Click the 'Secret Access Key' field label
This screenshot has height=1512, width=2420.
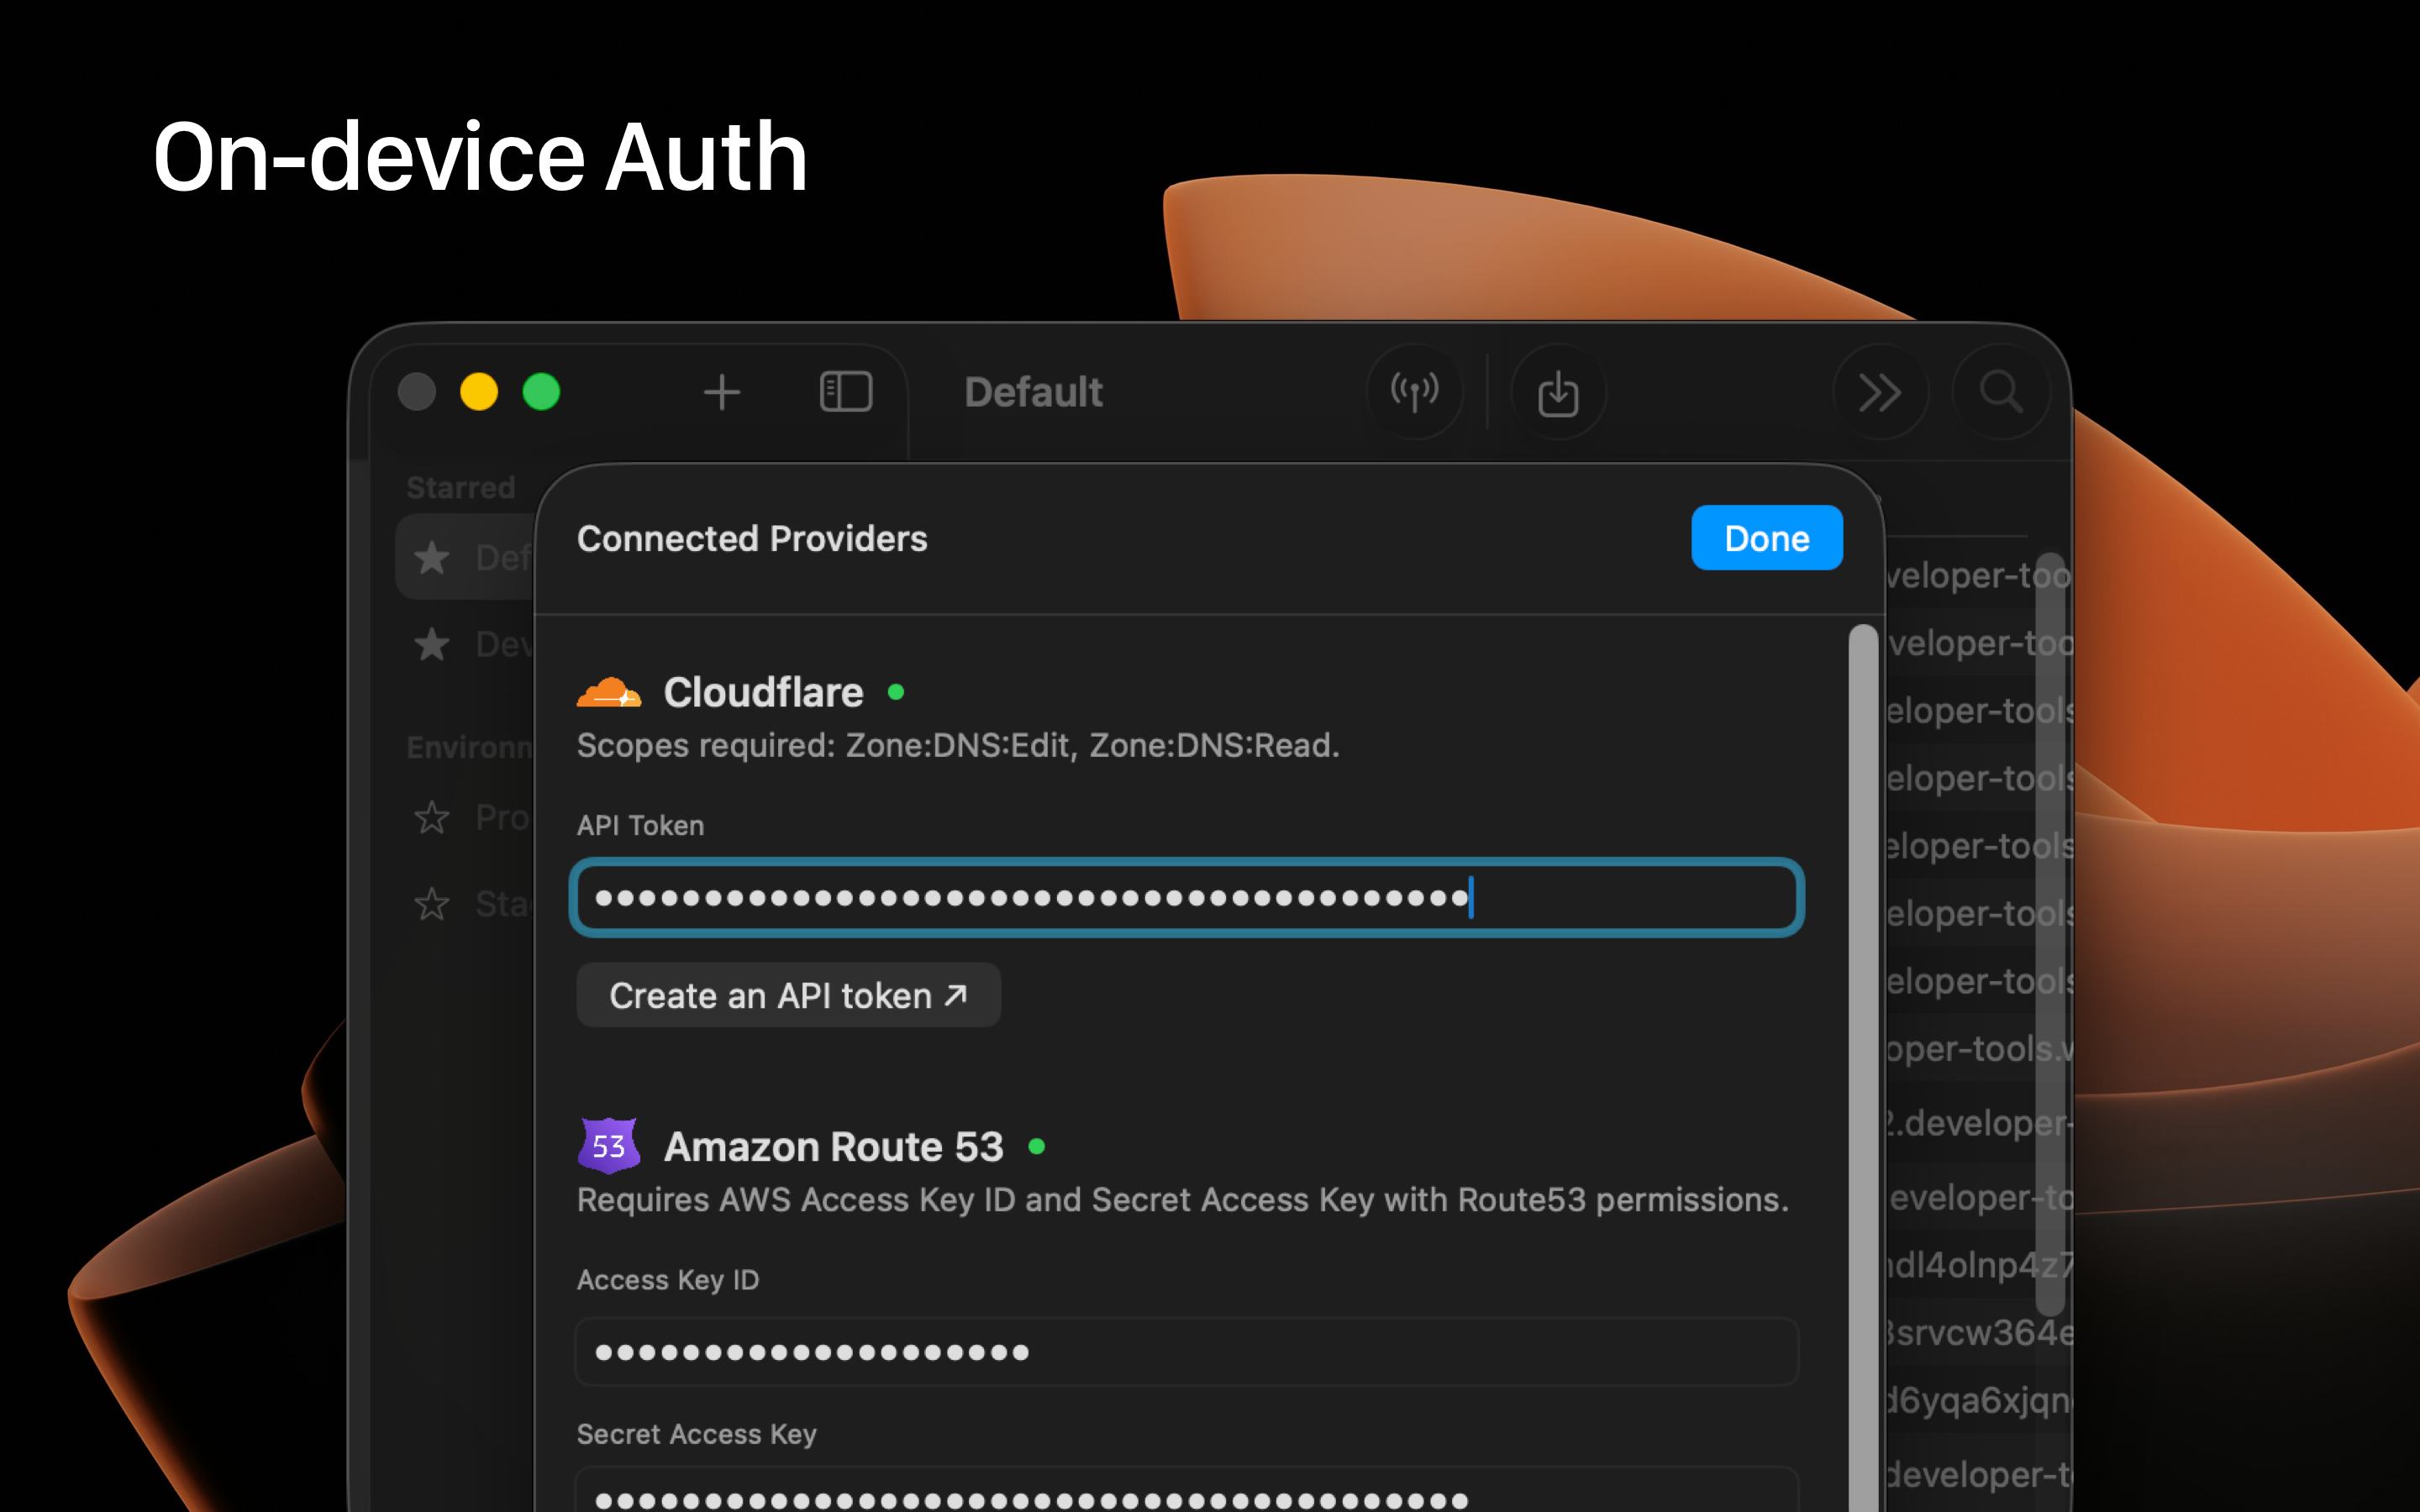[x=697, y=1434]
